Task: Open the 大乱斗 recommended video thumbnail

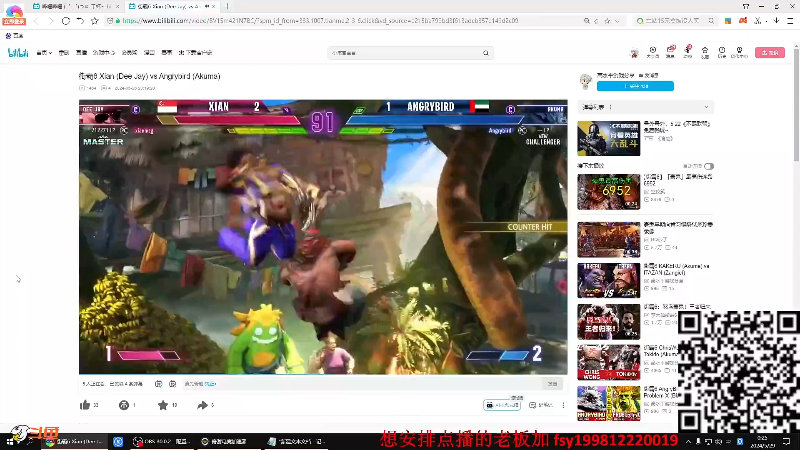Action: pos(608,138)
